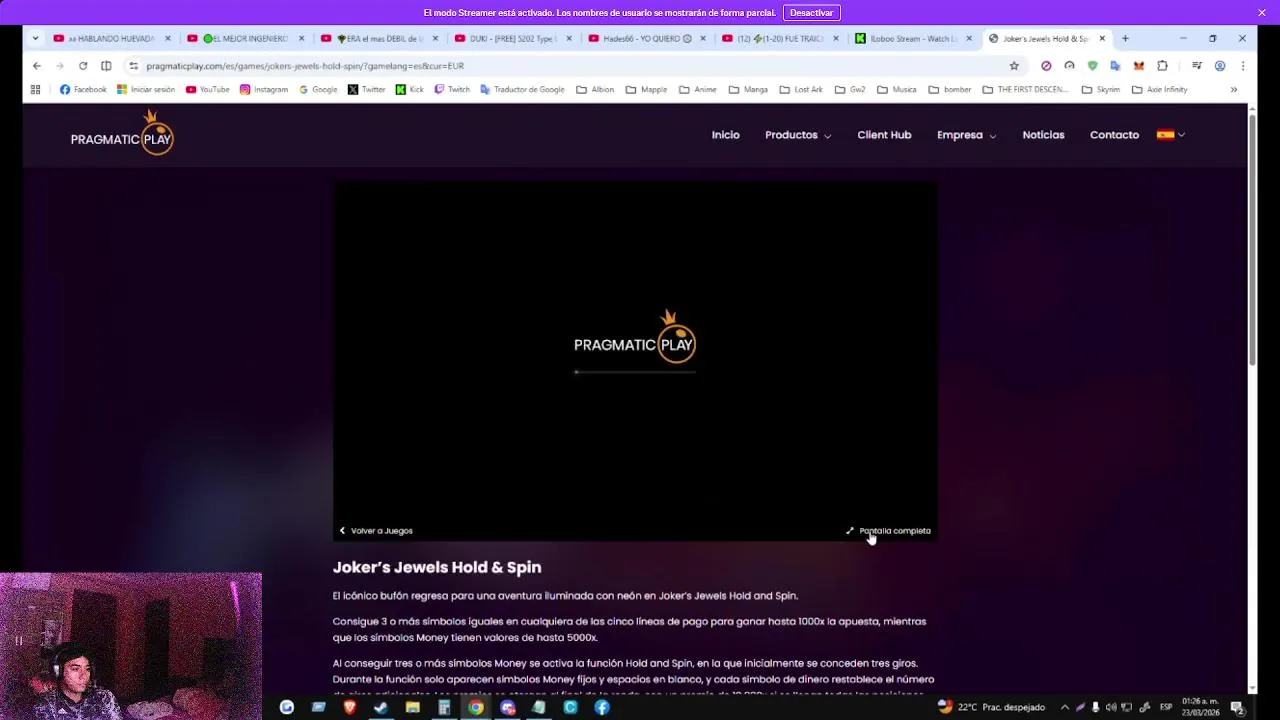
Task: Click the webcam overlay thumbnail
Action: click(131, 646)
